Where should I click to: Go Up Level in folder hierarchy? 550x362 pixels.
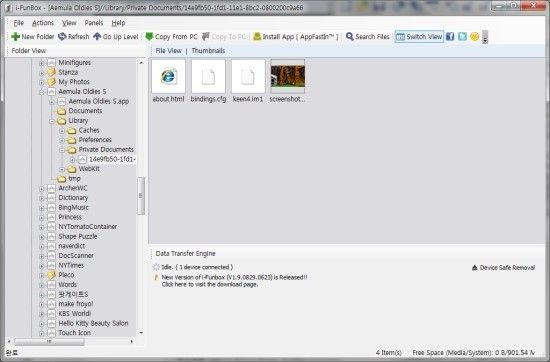tap(115, 36)
